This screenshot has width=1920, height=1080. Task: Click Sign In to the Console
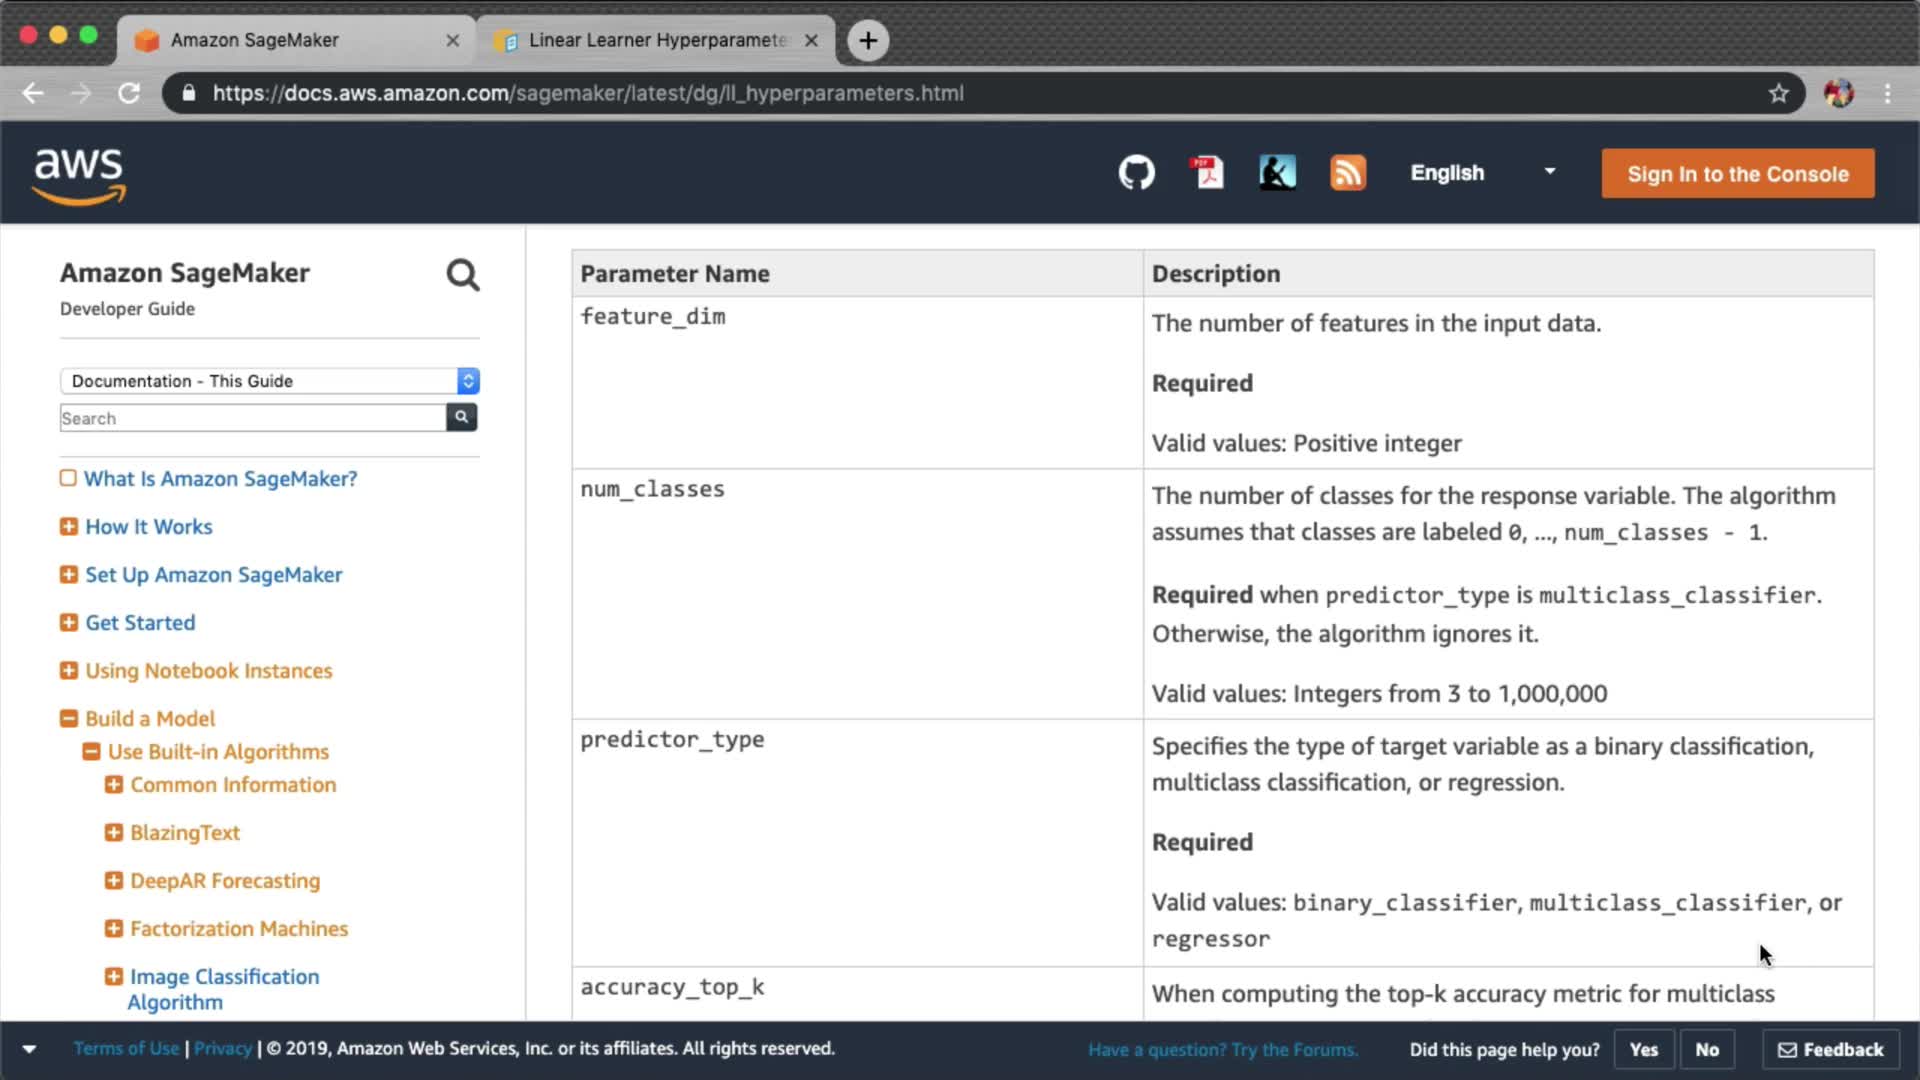tap(1737, 174)
